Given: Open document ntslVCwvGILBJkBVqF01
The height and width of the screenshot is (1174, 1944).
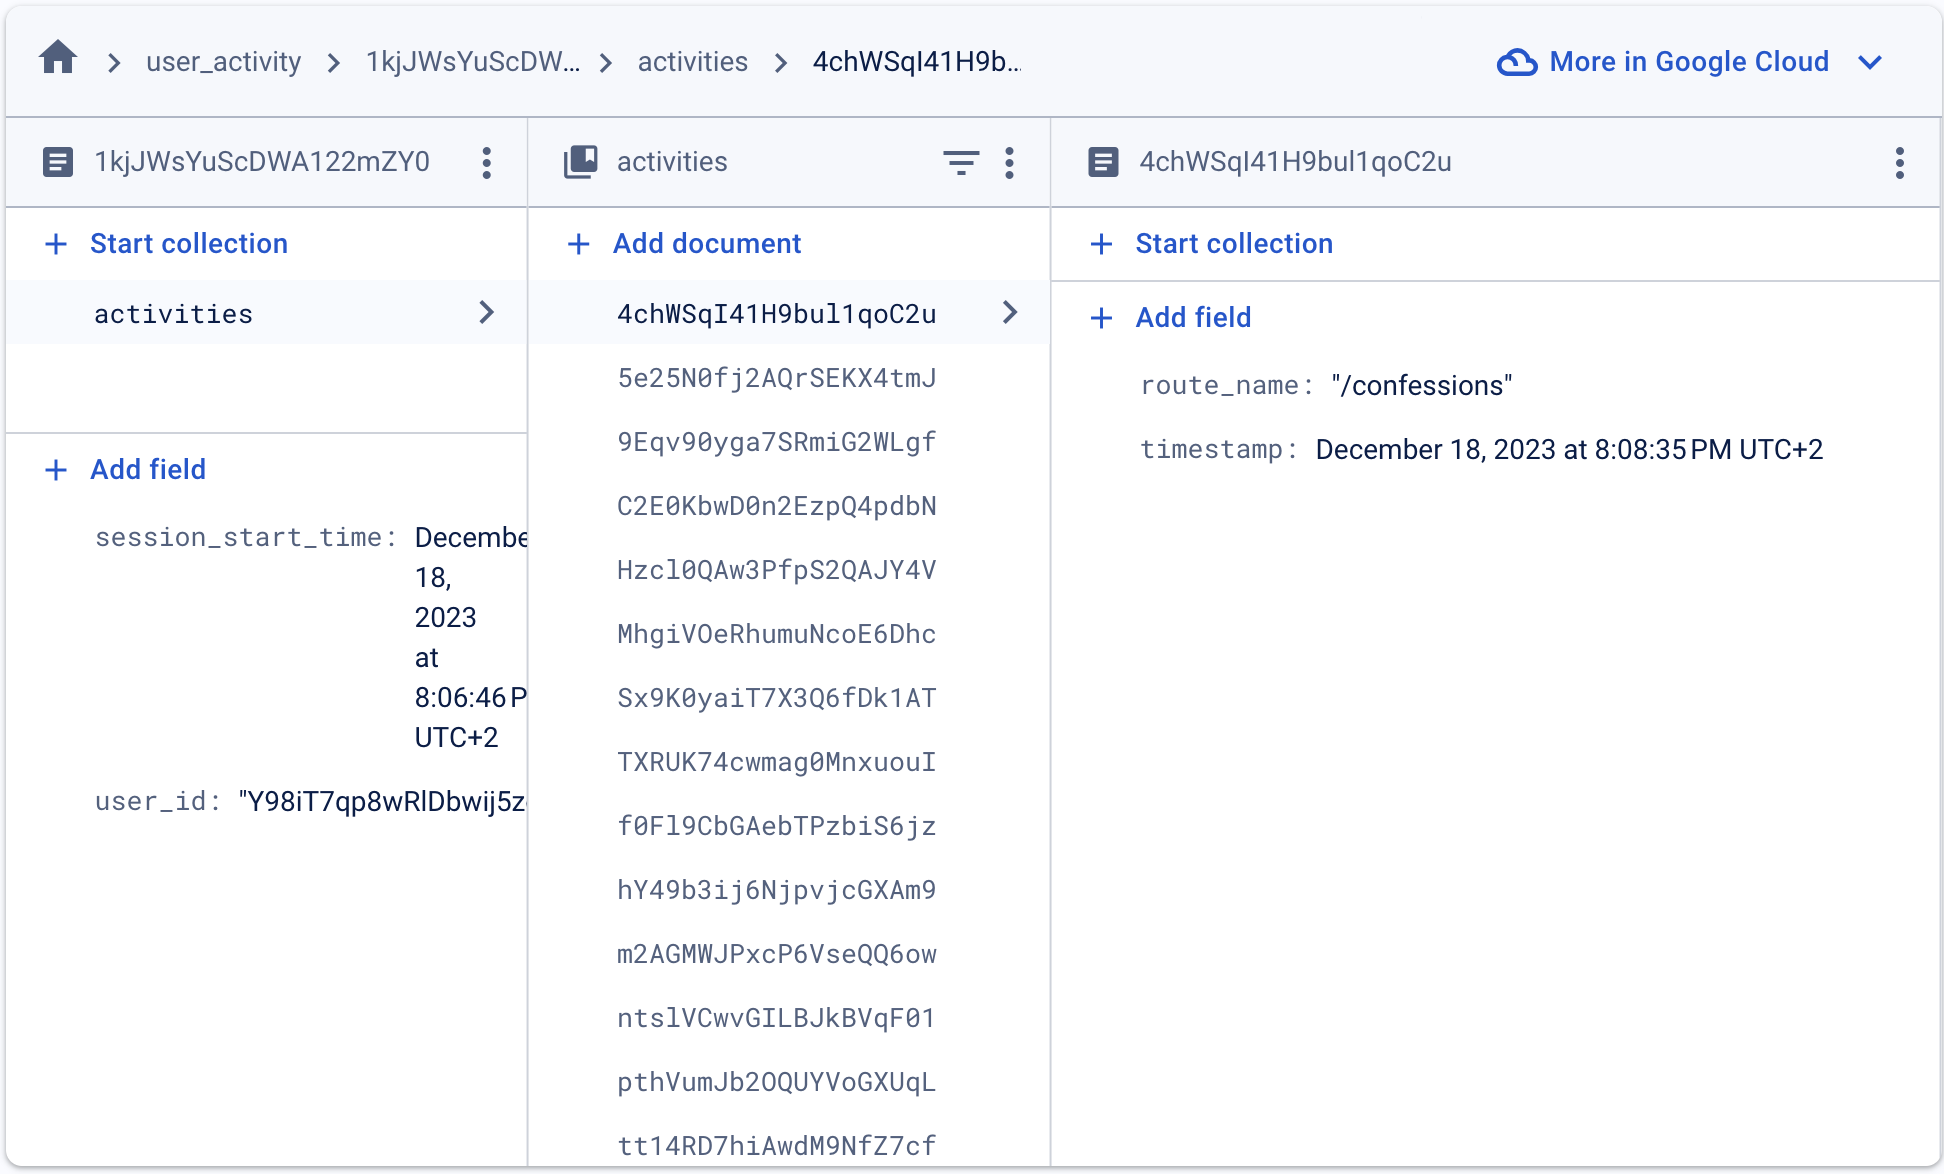Looking at the screenshot, I should (776, 1018).
